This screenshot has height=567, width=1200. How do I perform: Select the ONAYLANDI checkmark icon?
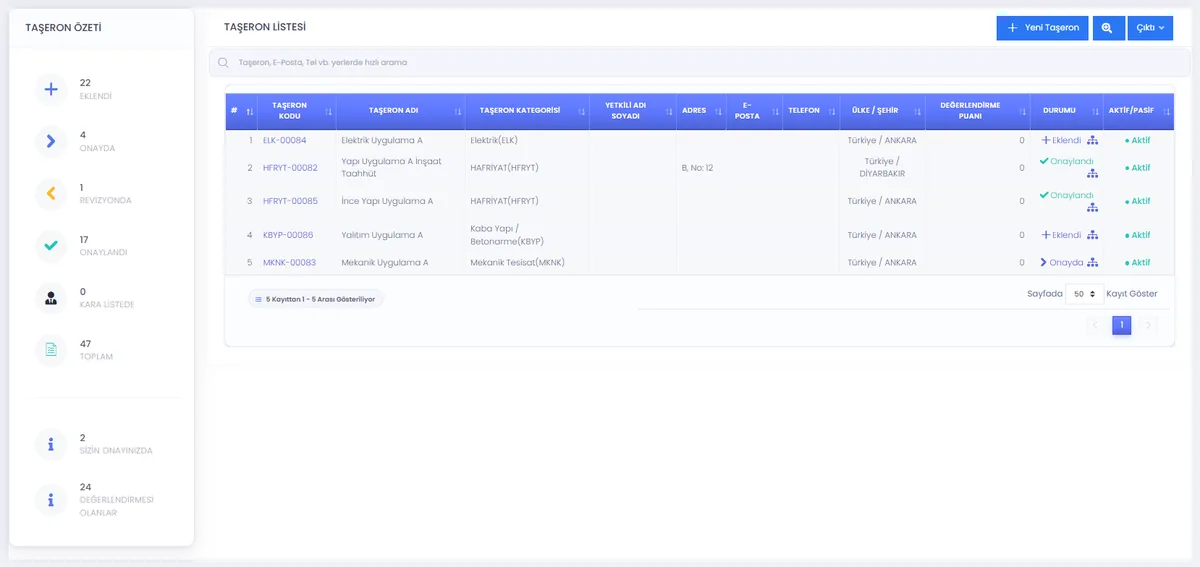pos(51,245)
